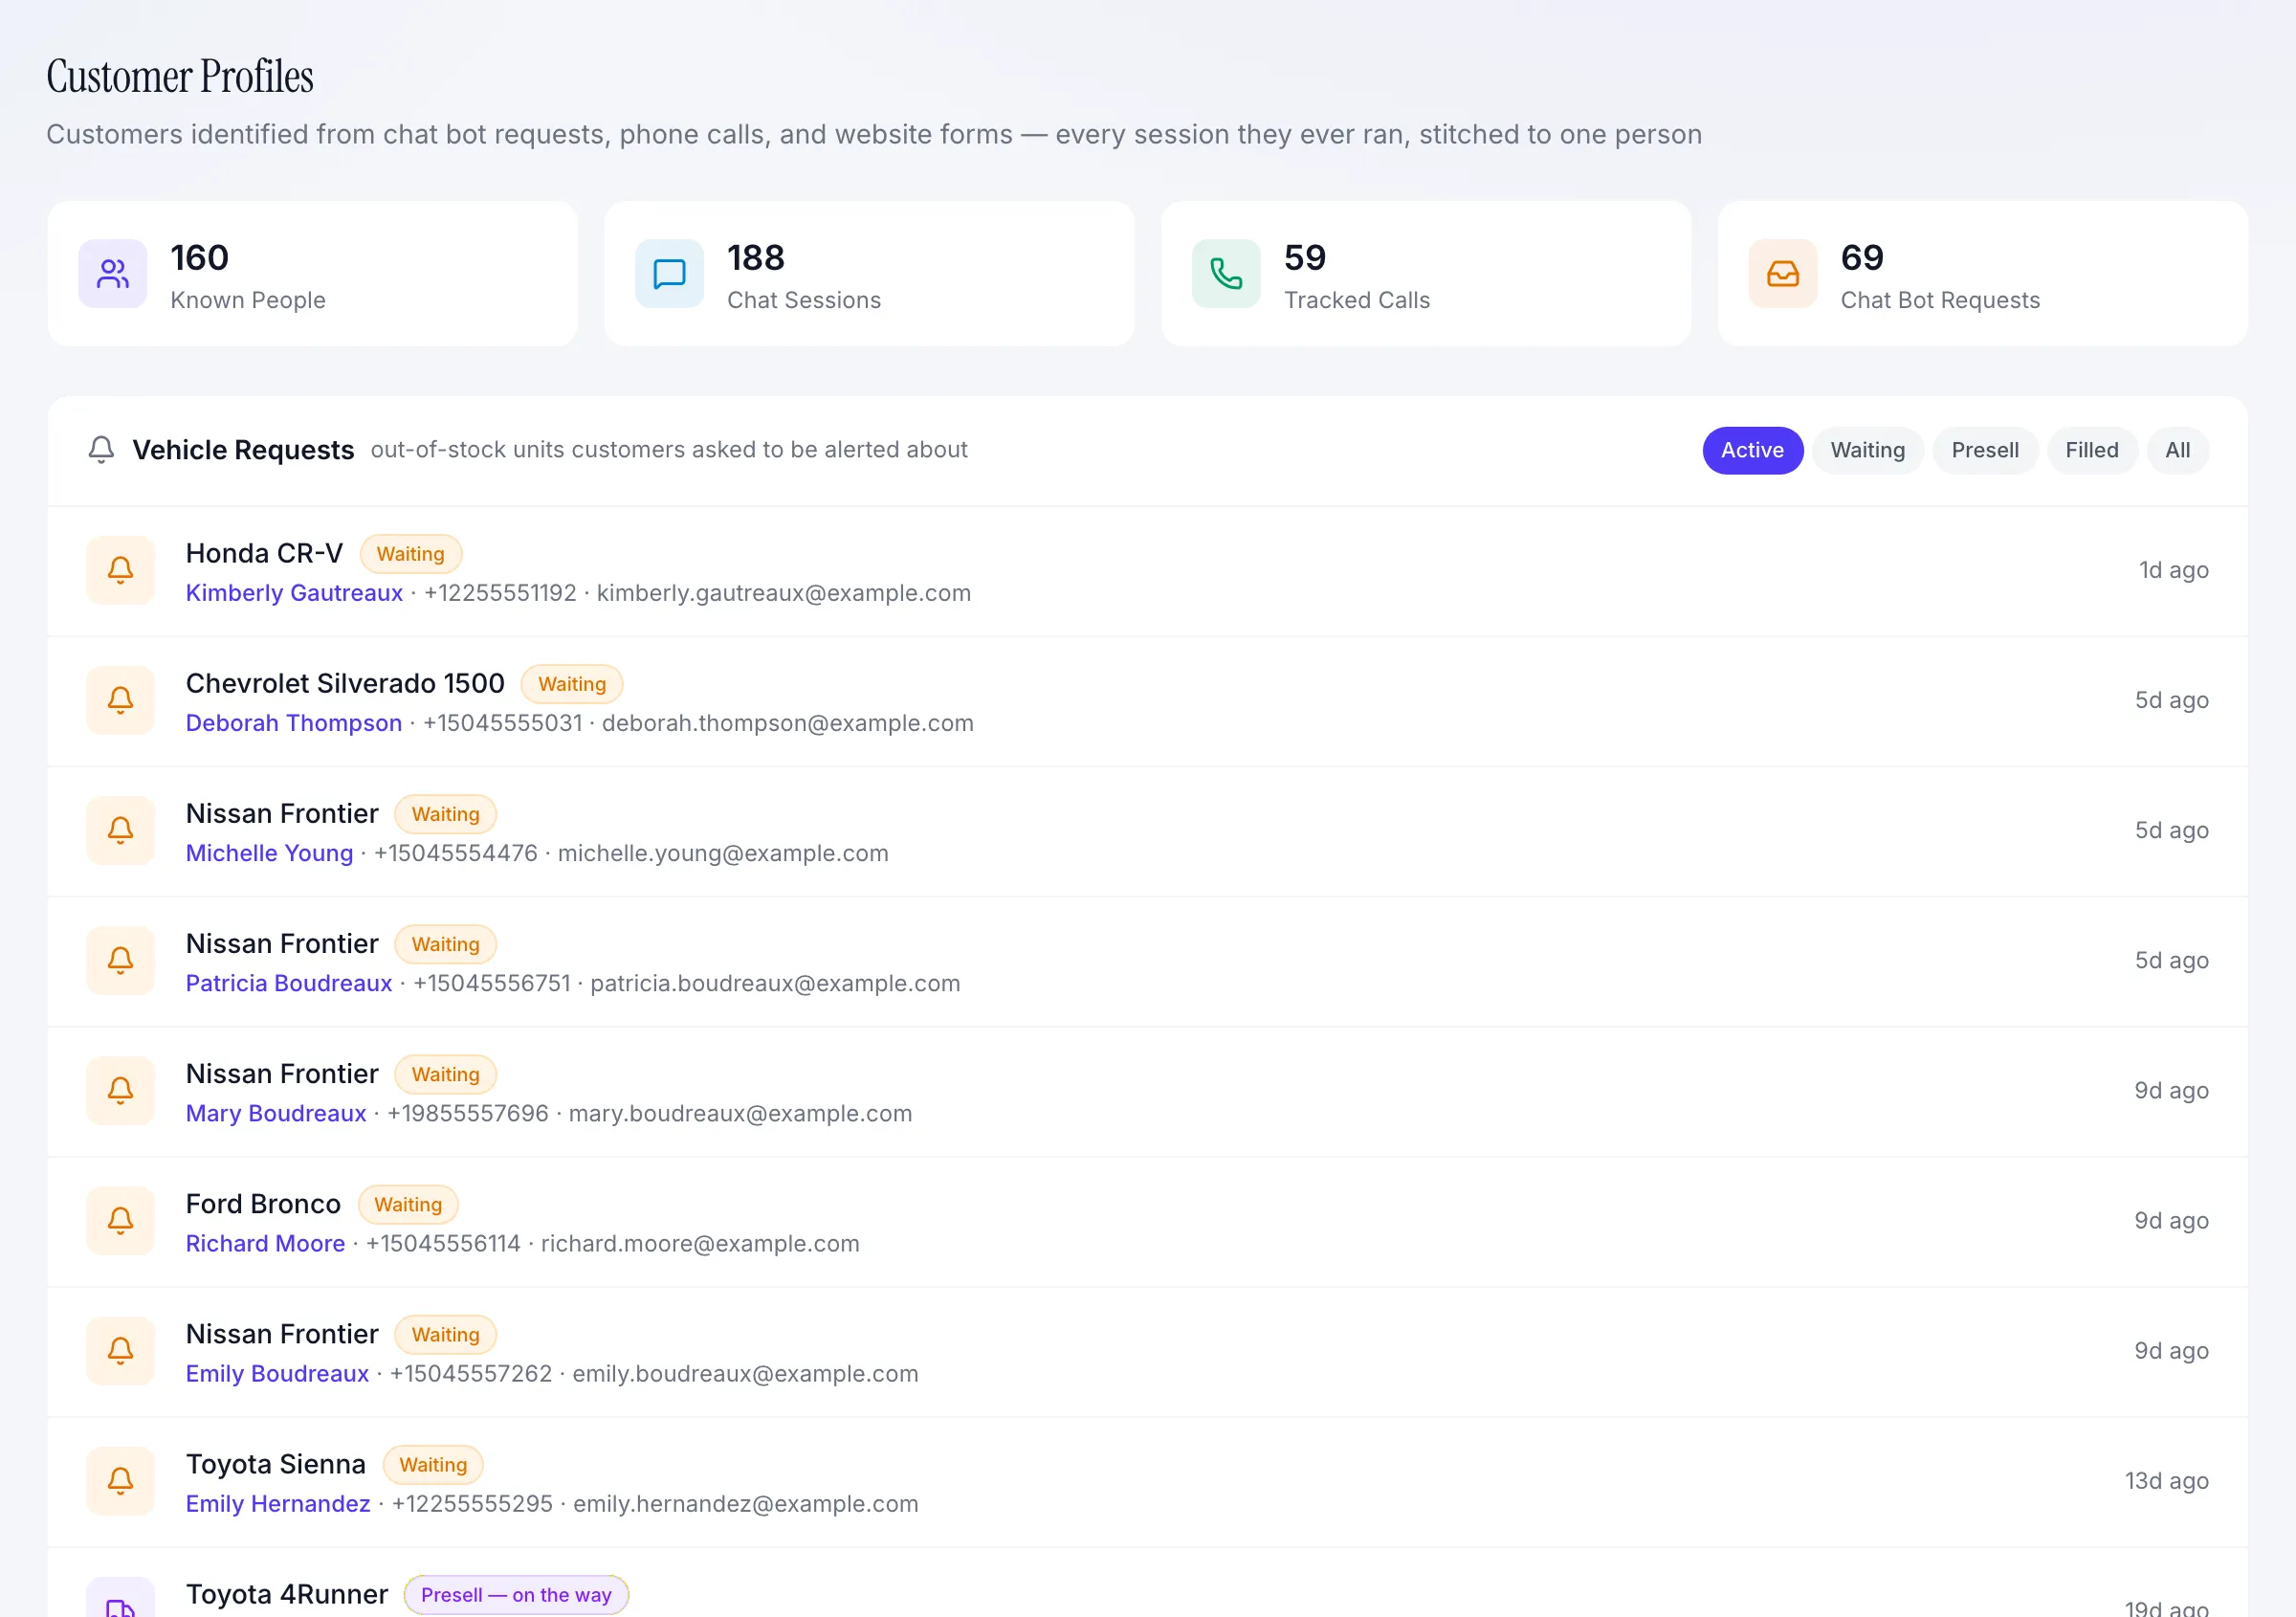Click the Known People users icon
The height and width of the screenshot is (1617, 2296).
pyautogui.click(x=113, y=274)
